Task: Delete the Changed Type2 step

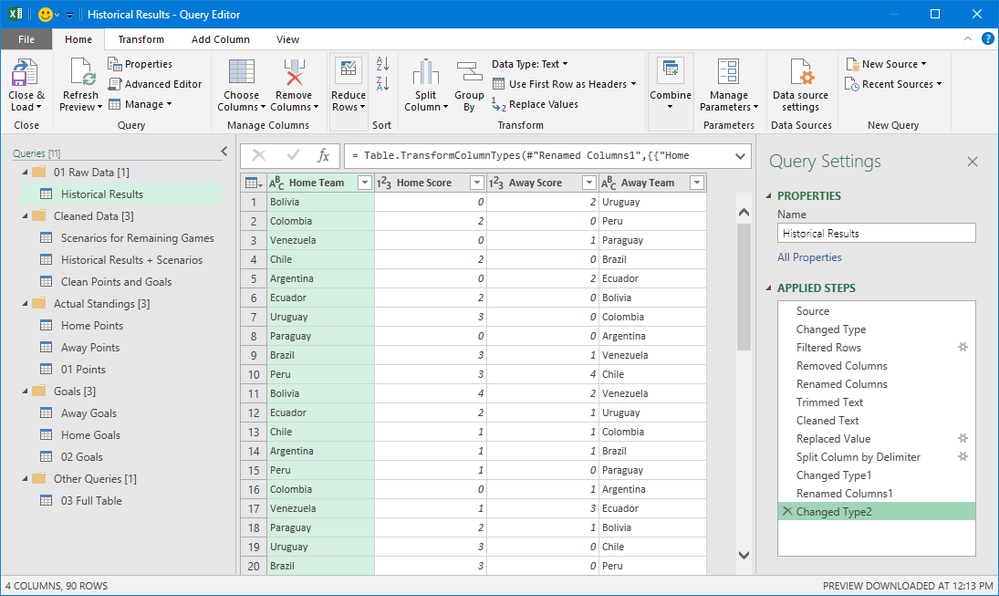Action: pyautogui.click(x=787, y=511)
